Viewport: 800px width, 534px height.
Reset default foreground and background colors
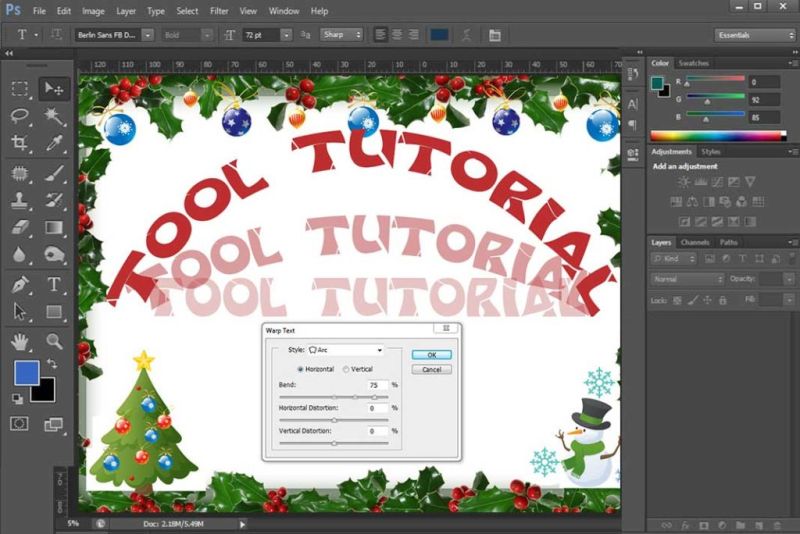(17, 399)
